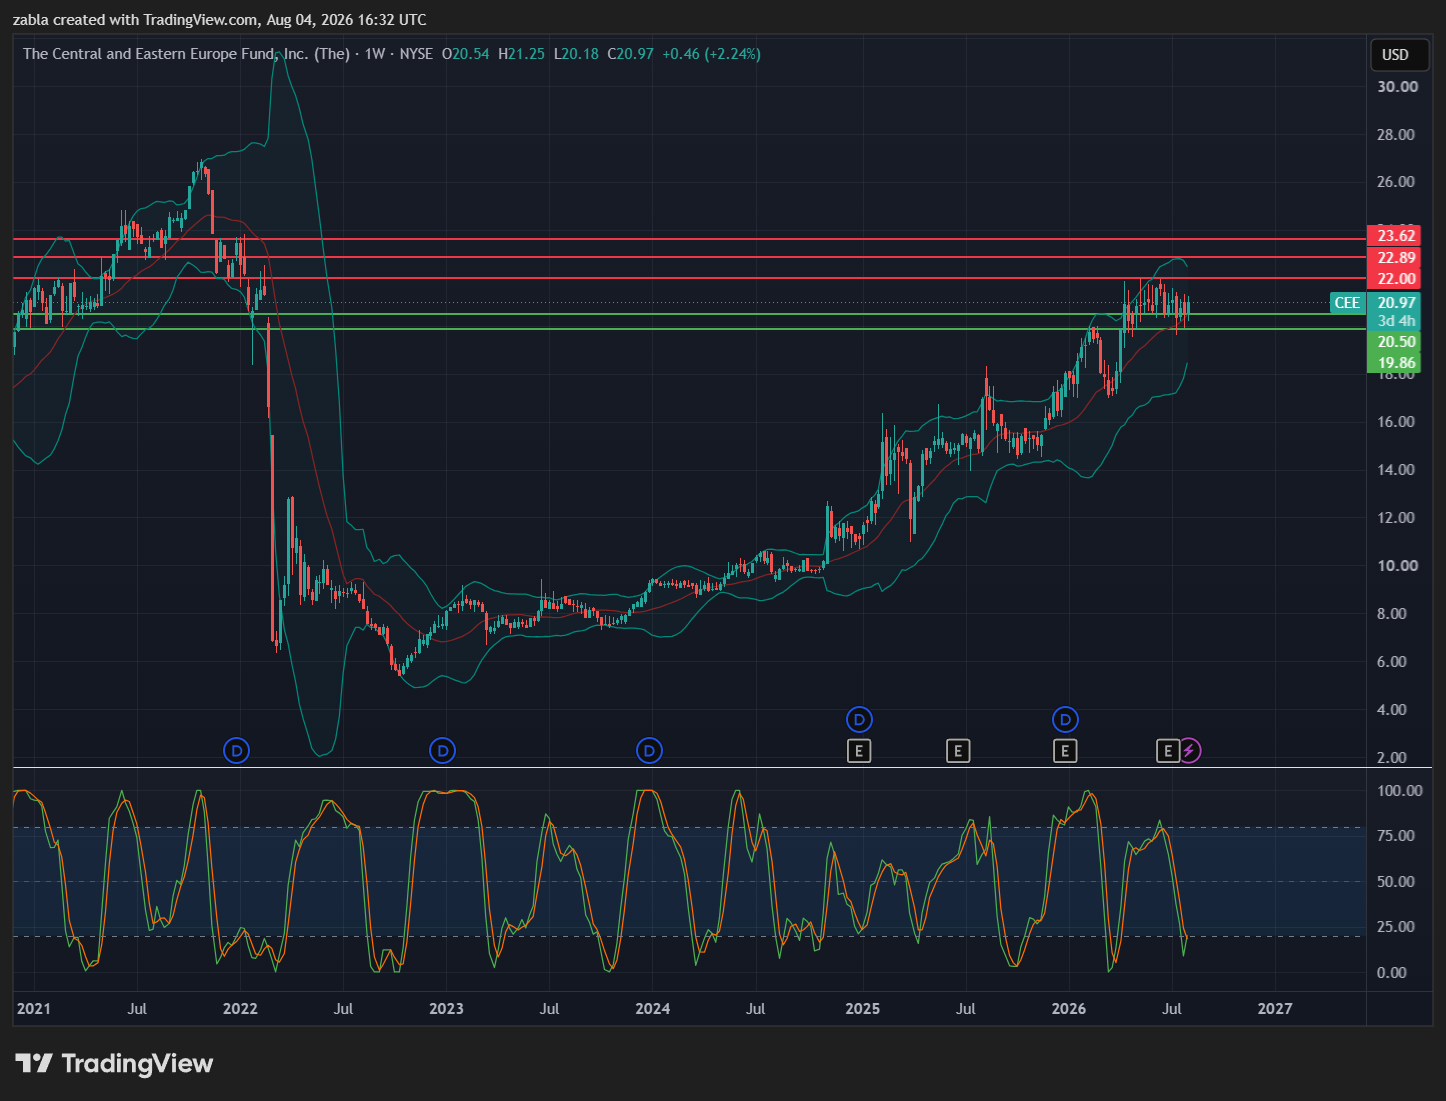
Task: Click the 2027 label on the time axis
Action: click(1275, 1009)
